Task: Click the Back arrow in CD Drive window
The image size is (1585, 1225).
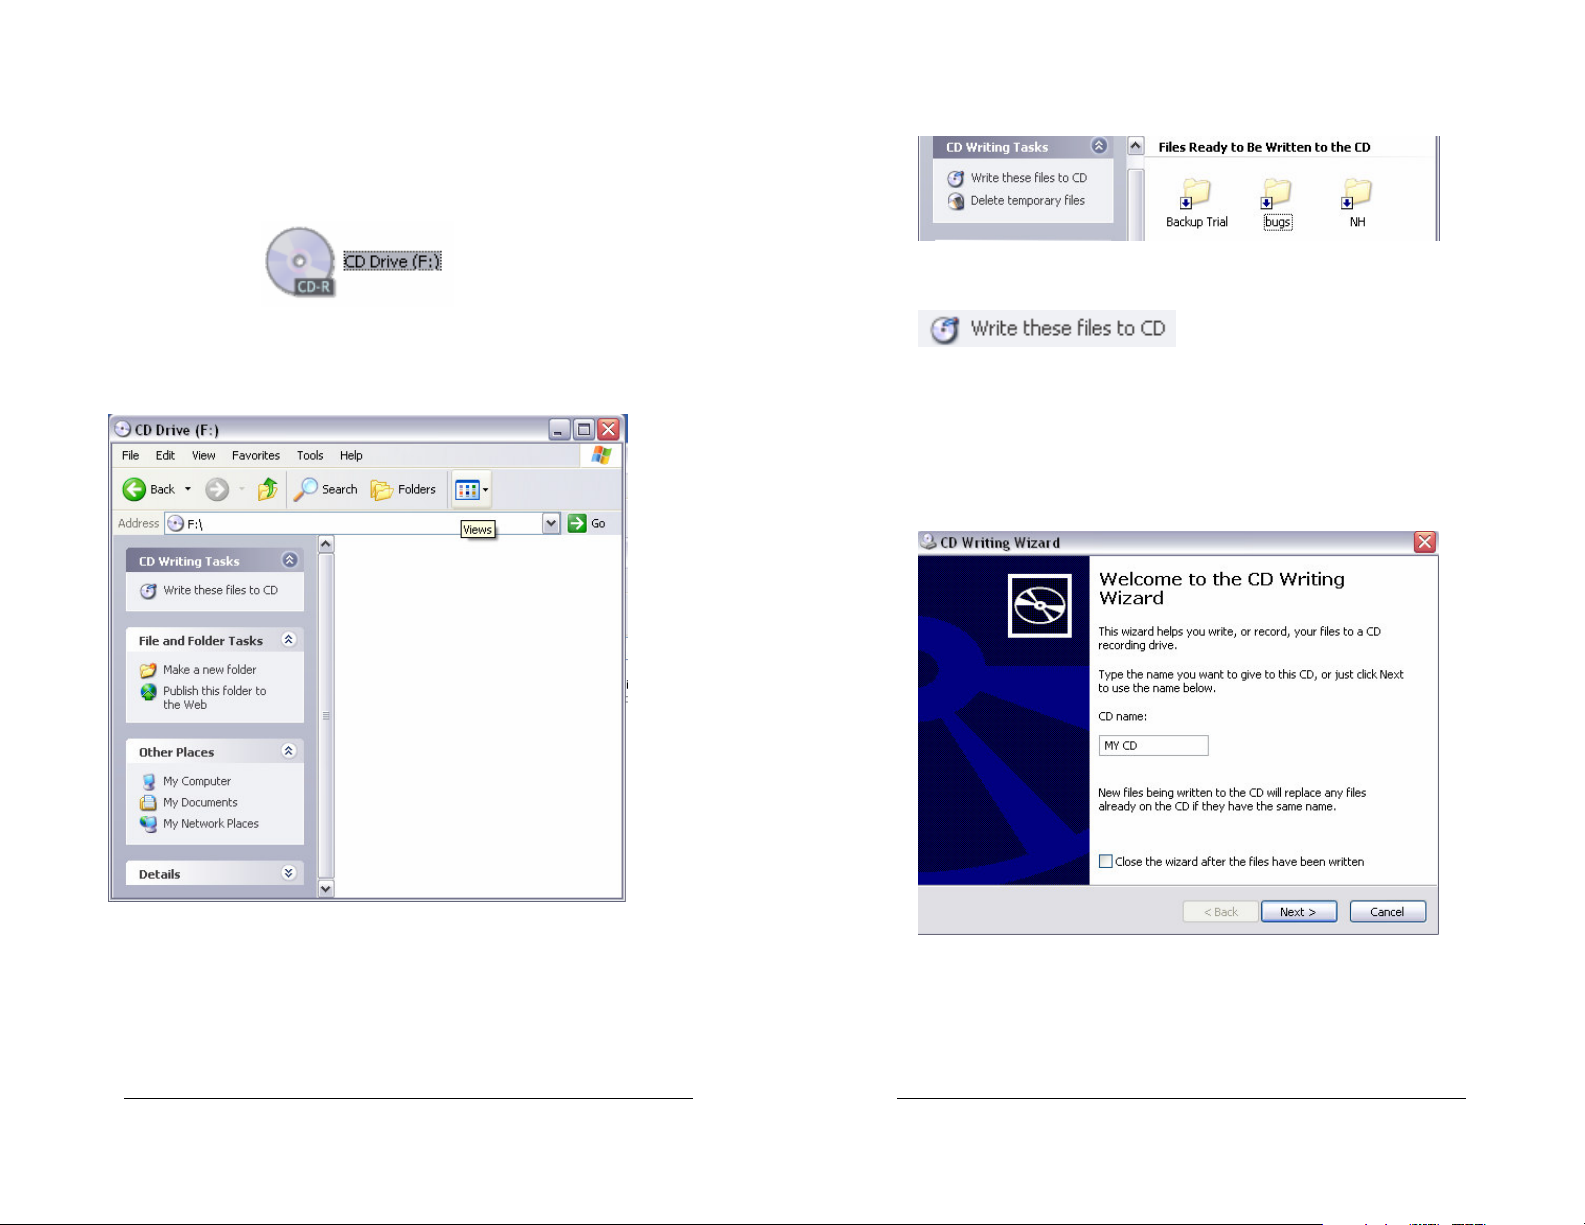Action: [x=134, y=489]
